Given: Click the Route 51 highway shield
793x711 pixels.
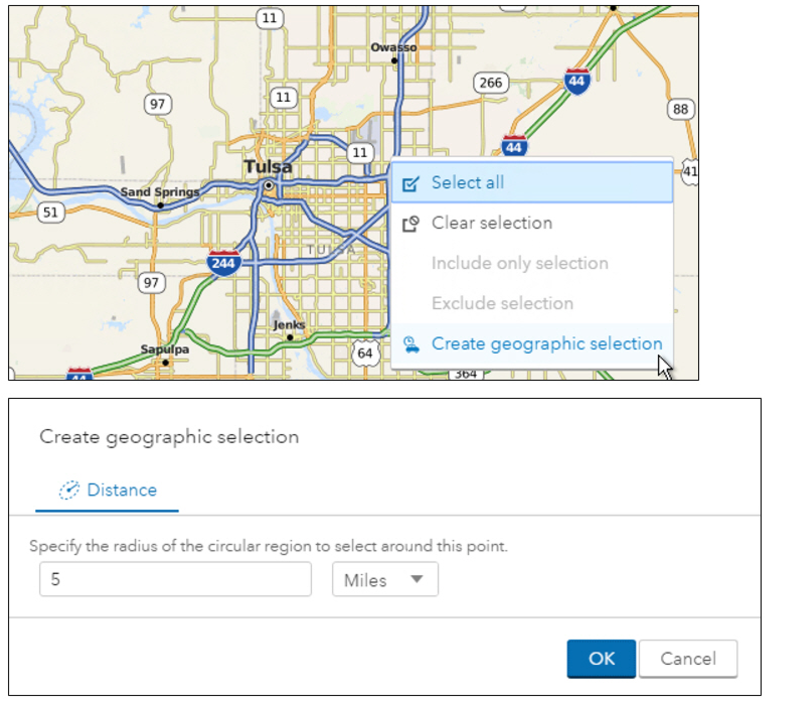Looking at the screenshot, I should (51, 212).
